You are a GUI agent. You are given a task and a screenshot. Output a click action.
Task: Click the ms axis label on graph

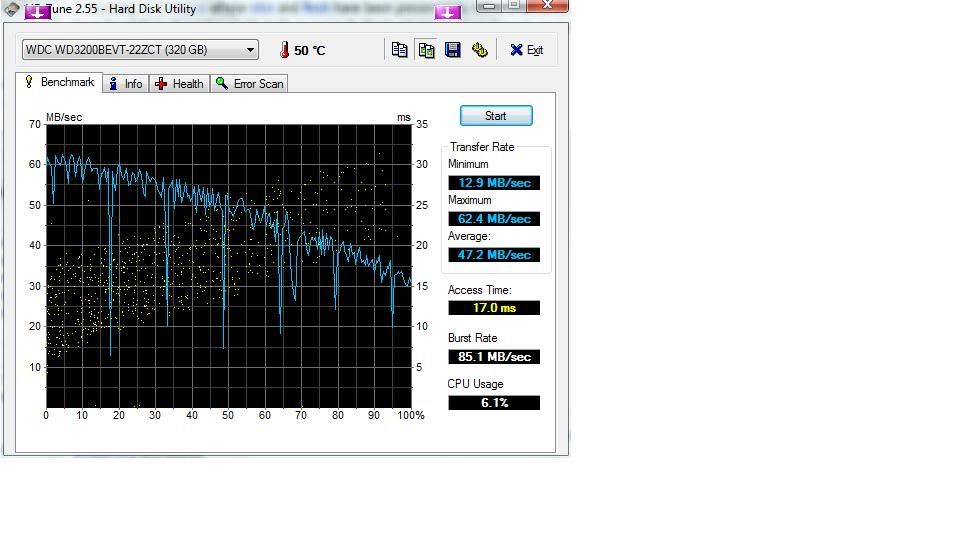coord(403,117)
